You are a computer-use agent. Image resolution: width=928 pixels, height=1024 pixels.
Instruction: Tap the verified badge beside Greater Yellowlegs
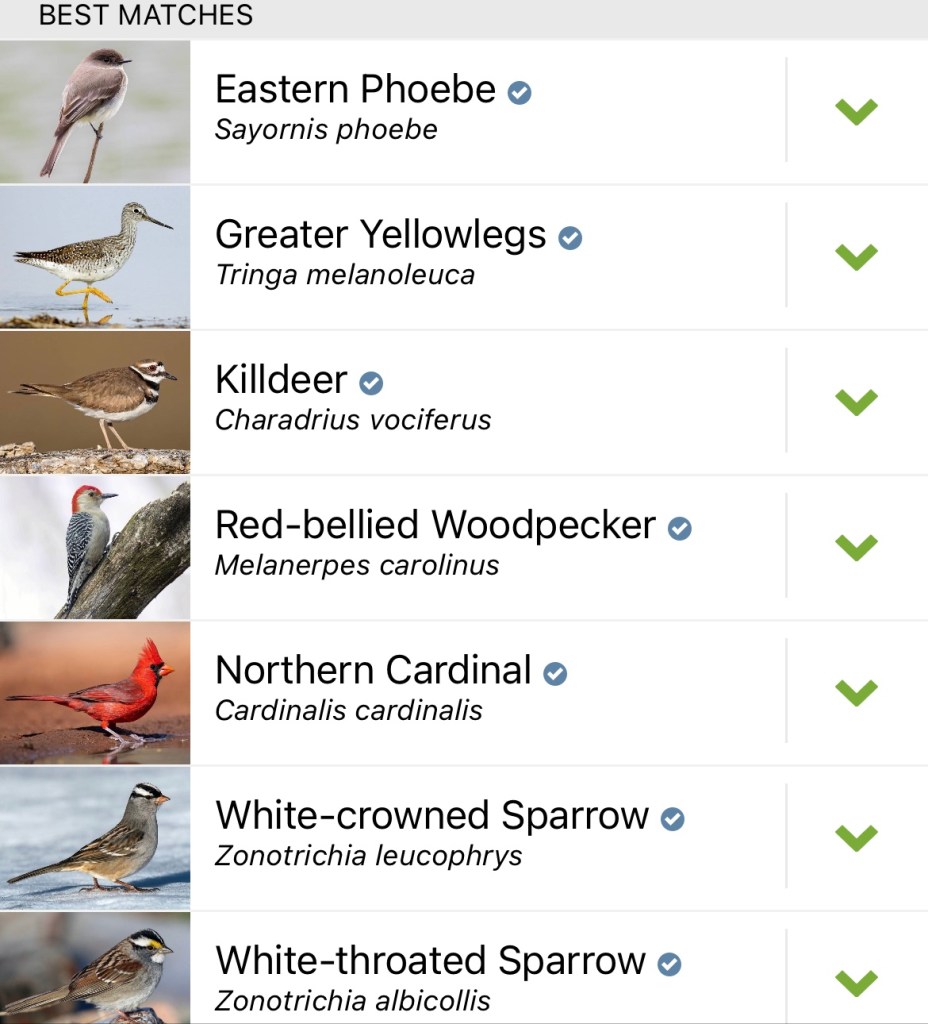point(570,238)
